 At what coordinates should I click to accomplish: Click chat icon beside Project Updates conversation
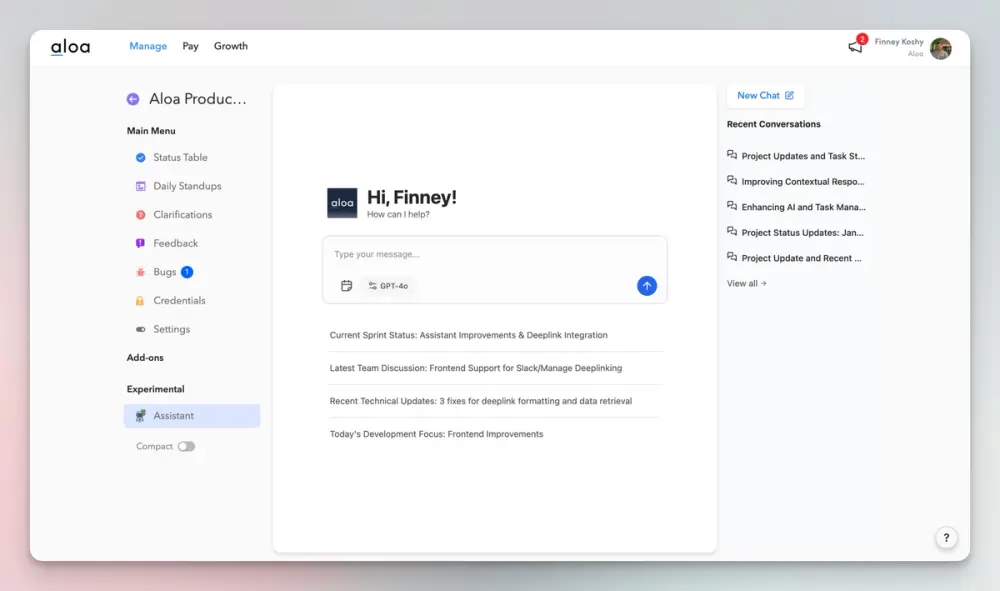(x=732, y=155)
